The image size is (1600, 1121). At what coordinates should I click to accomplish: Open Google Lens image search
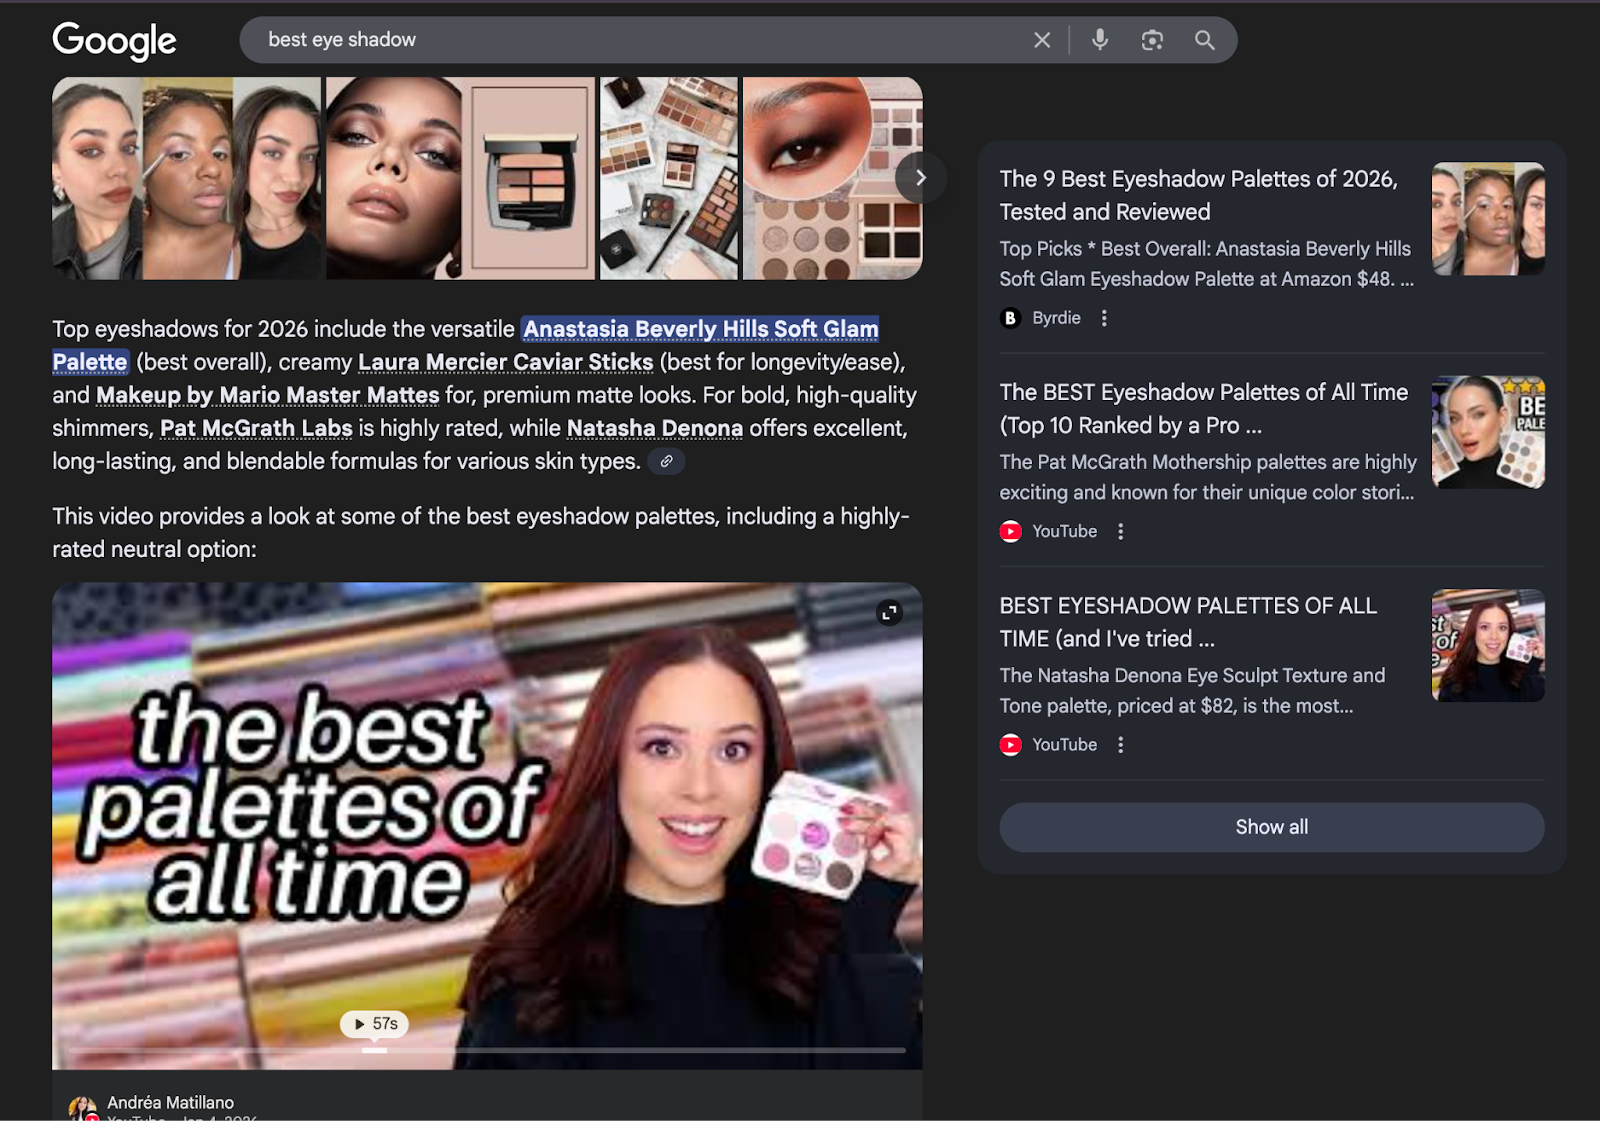click(1152, 40)
